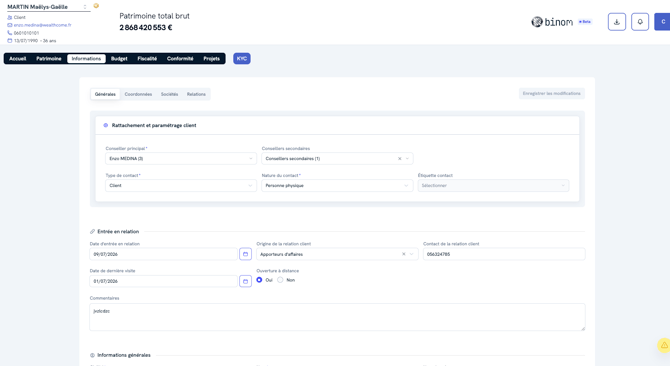Click the enzo.medina@wealthcome.fr email link
This screenshot has height=366, width=670.
pos(42,25)
